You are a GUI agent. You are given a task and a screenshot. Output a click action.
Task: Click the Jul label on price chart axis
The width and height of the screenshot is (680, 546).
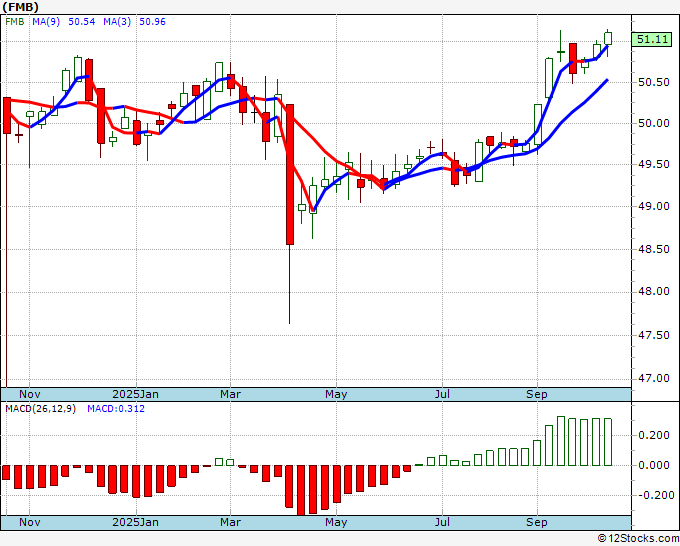click(442, 394)
